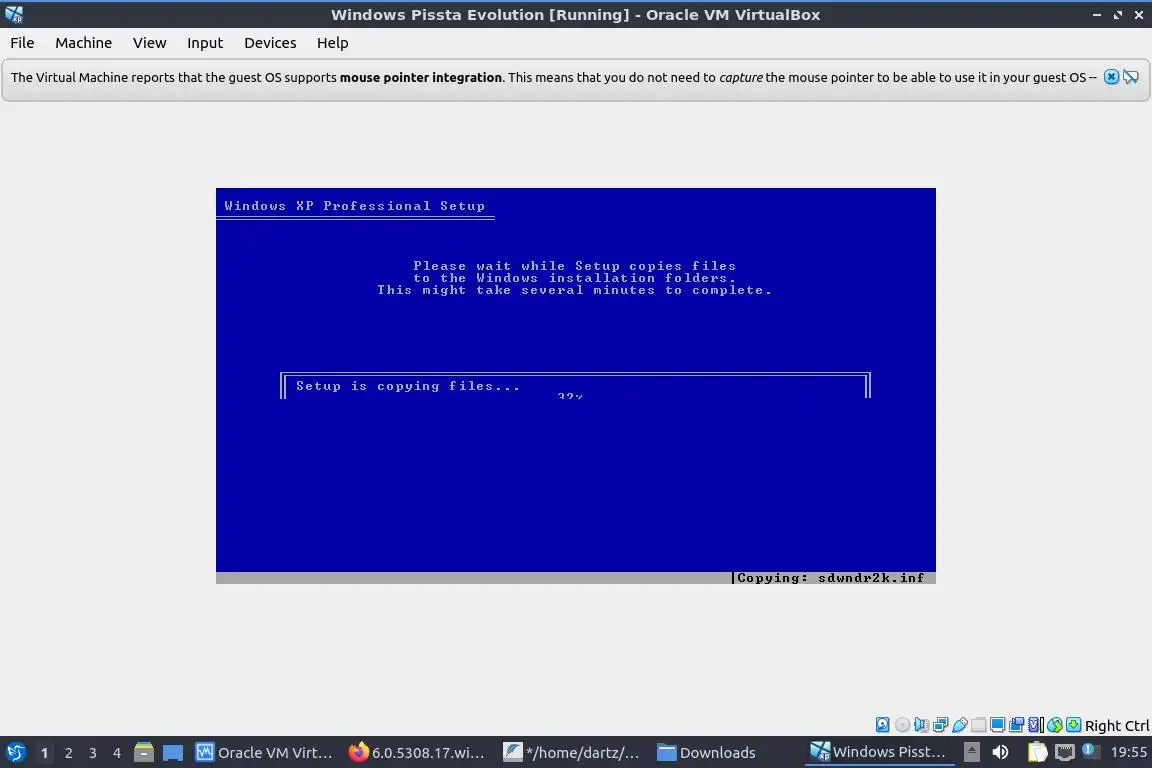The height and width of the screenshot is (768, 1152).
Task: Open the Help menu
Action: click(332, 43)
